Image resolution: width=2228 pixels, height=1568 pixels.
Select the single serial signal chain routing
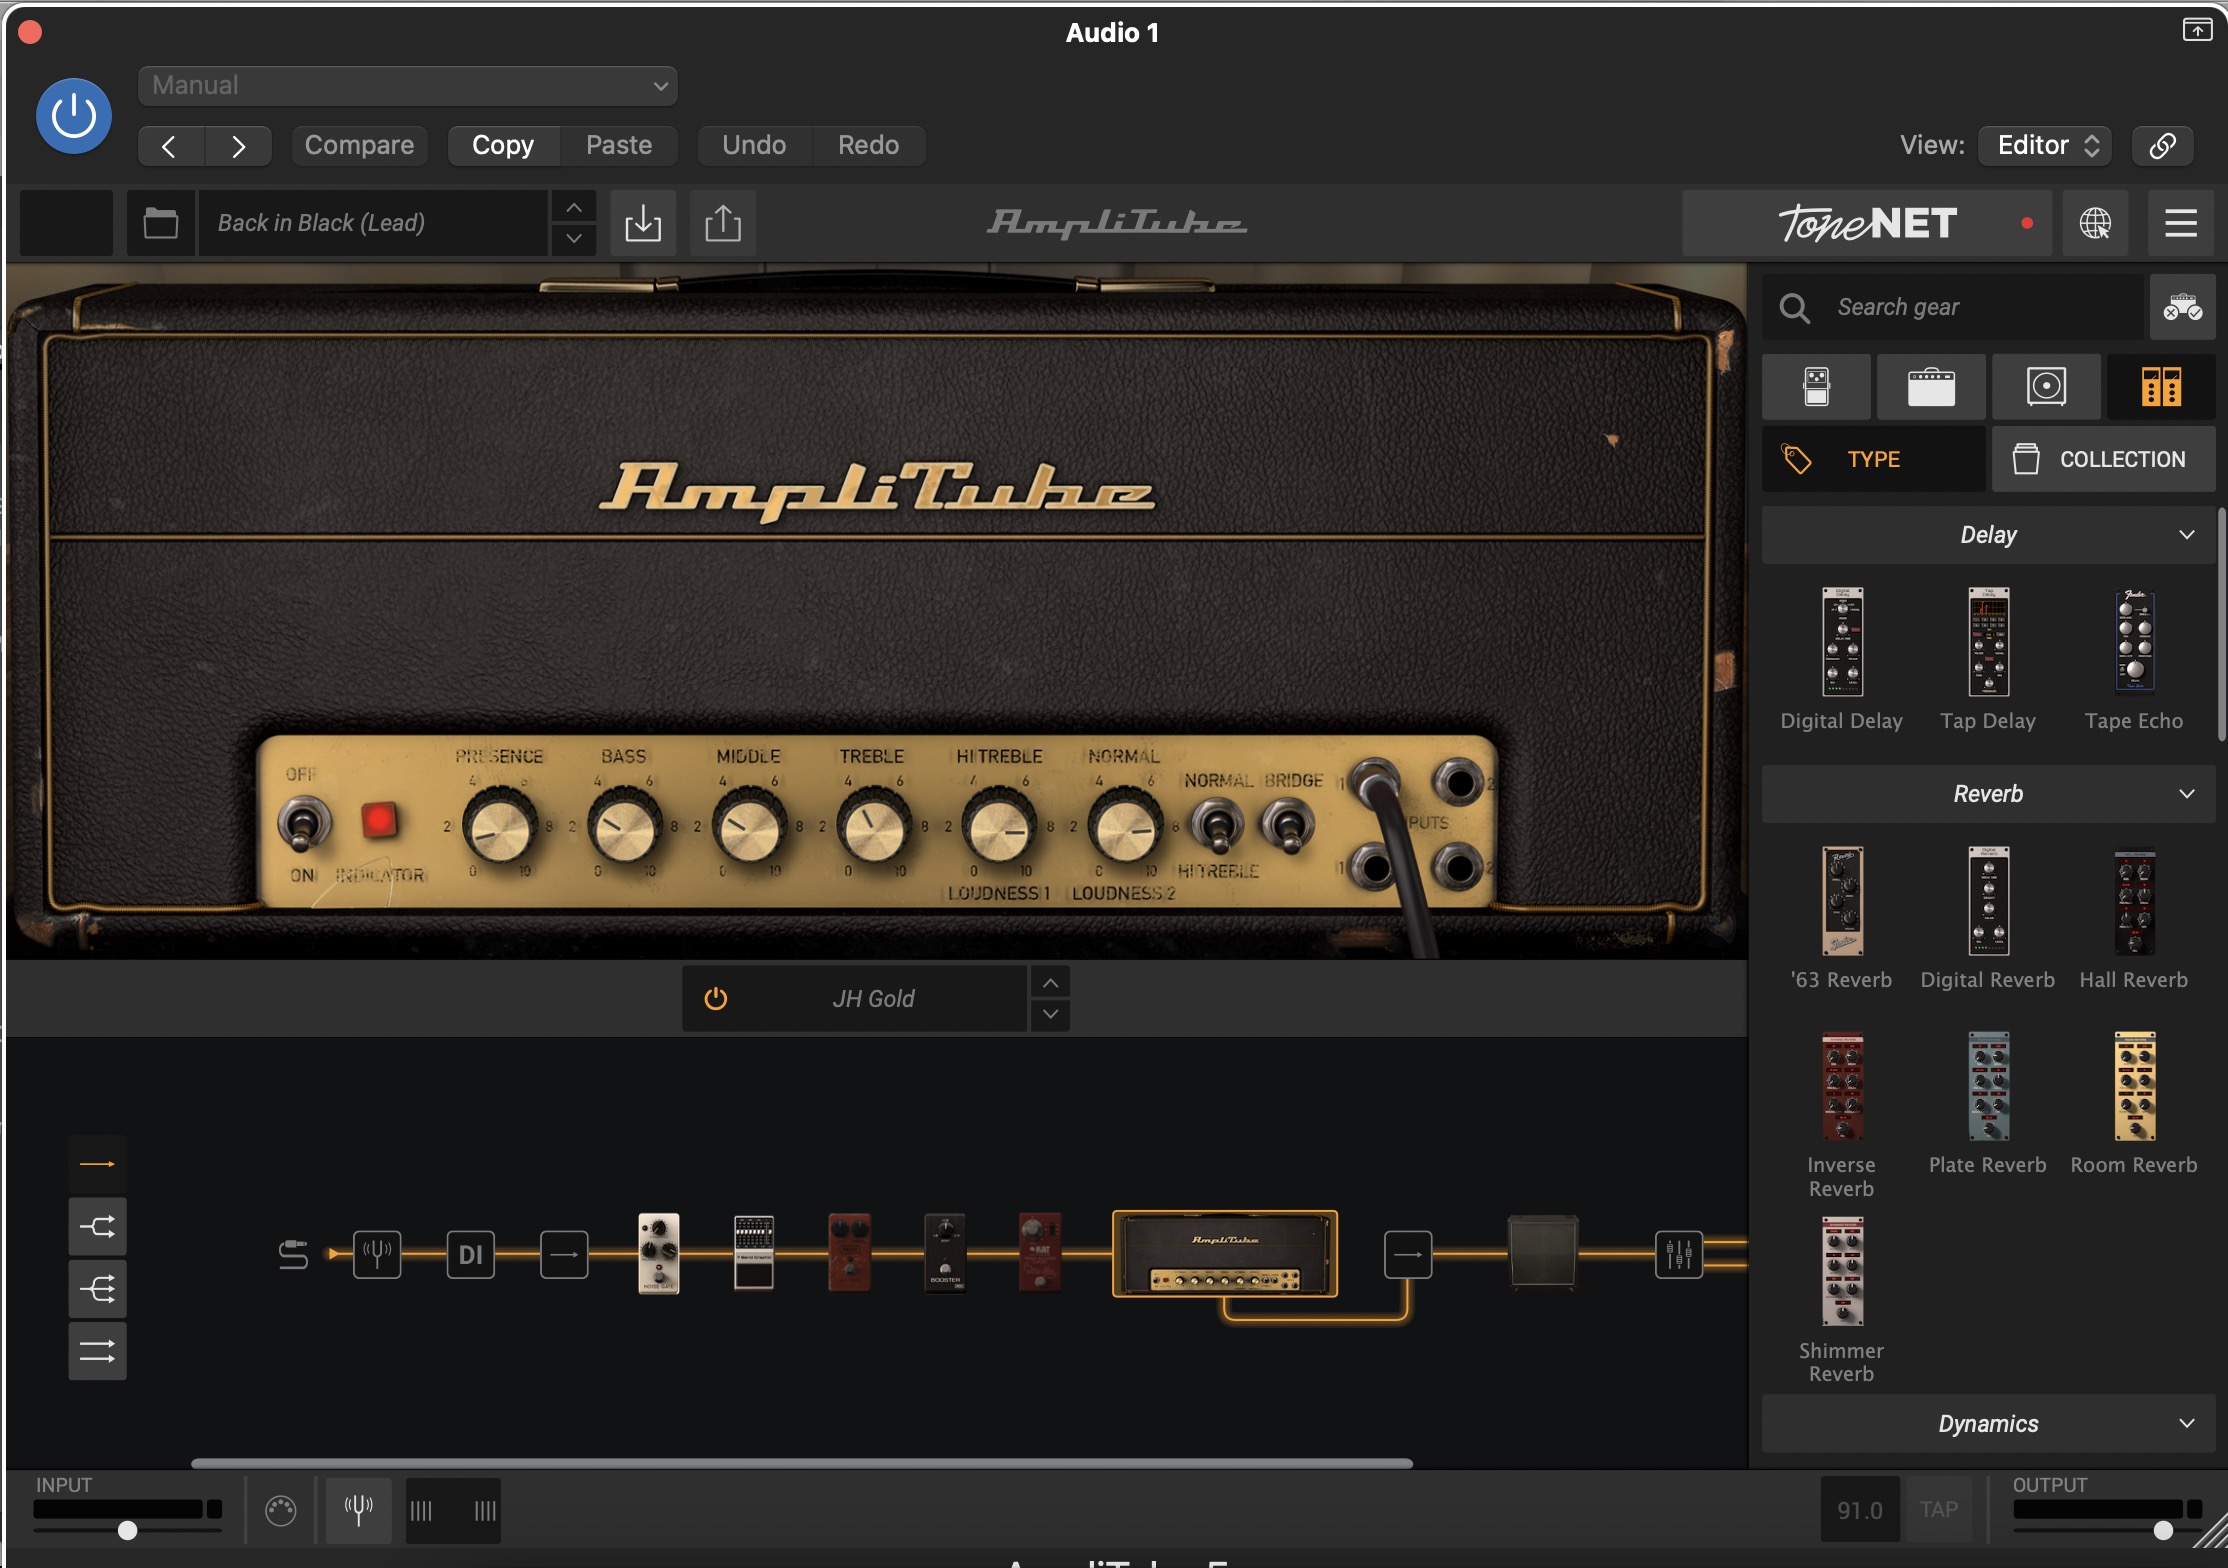pos(97,1164)
